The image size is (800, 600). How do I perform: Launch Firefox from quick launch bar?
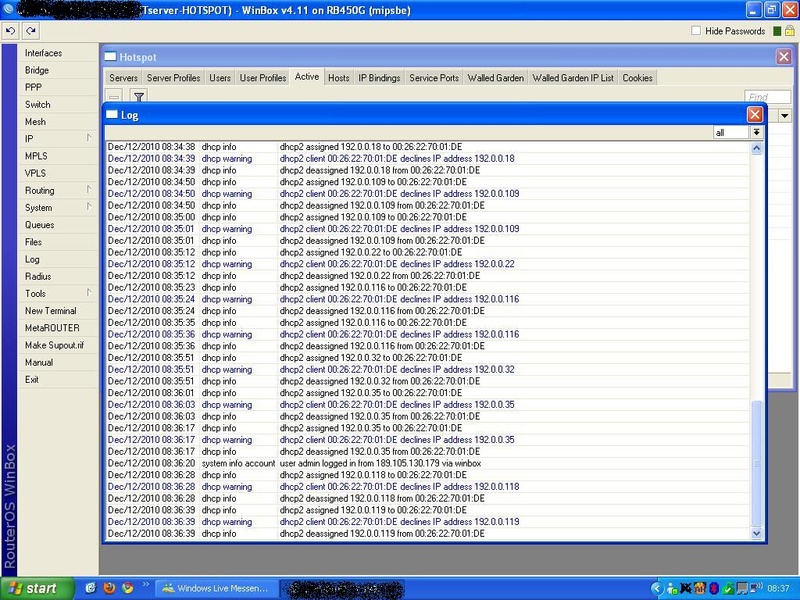click(109, 588)
